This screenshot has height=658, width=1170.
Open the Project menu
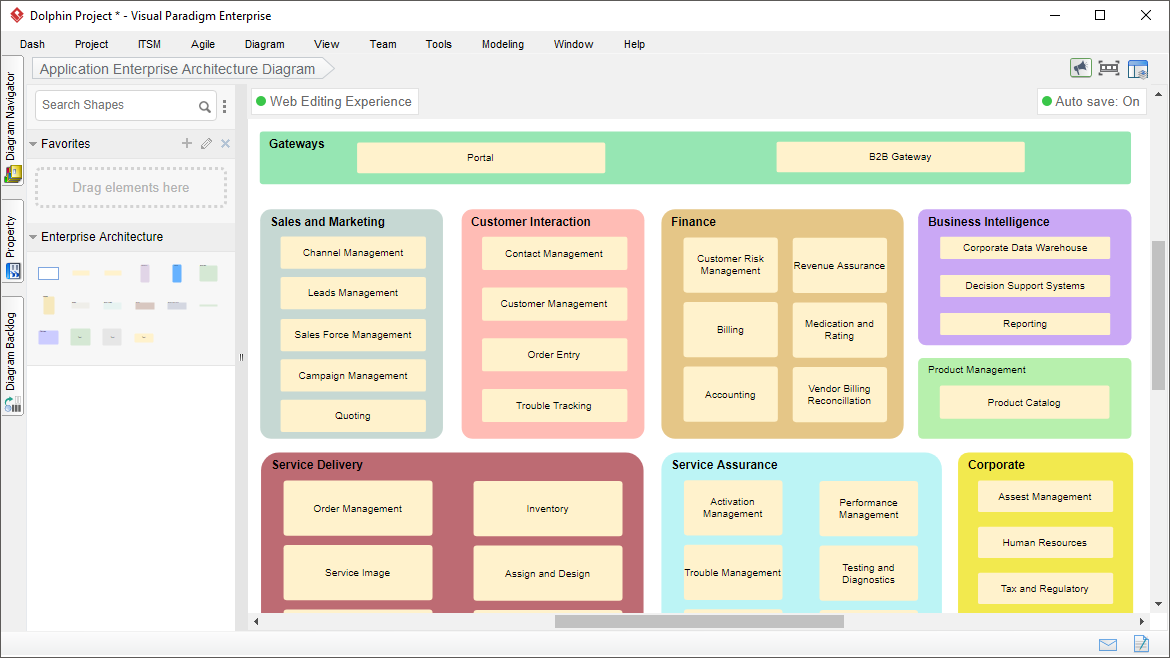91,44
